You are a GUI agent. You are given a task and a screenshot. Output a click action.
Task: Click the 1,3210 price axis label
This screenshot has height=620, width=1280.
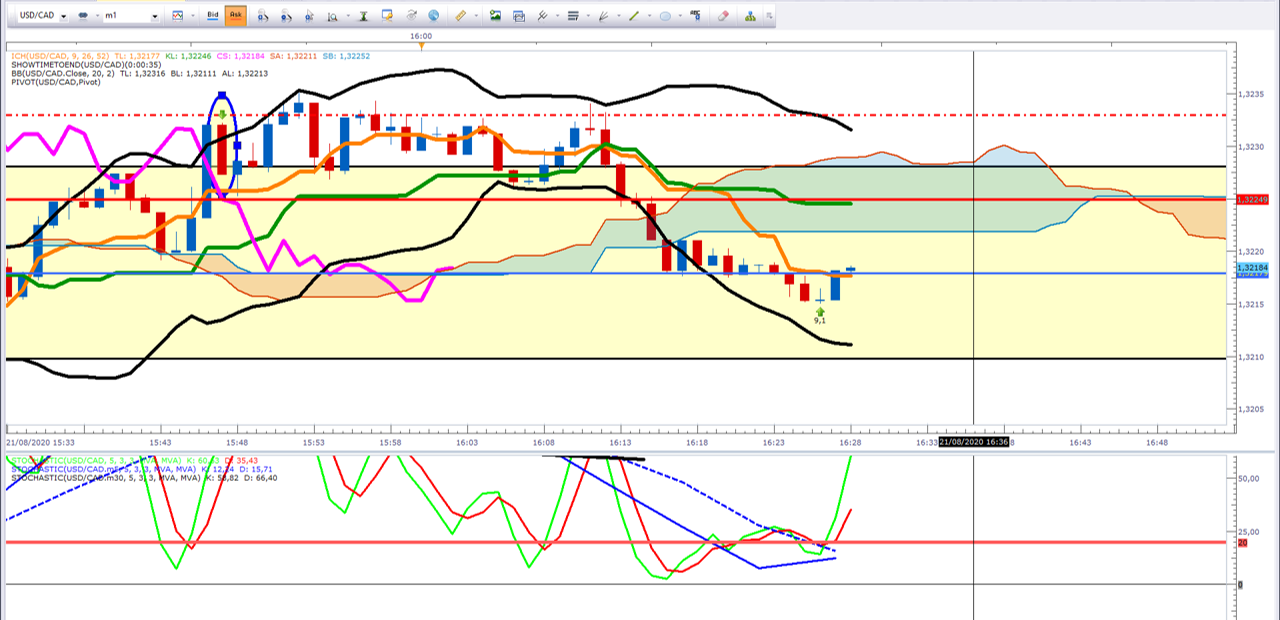pos(1250,357)
